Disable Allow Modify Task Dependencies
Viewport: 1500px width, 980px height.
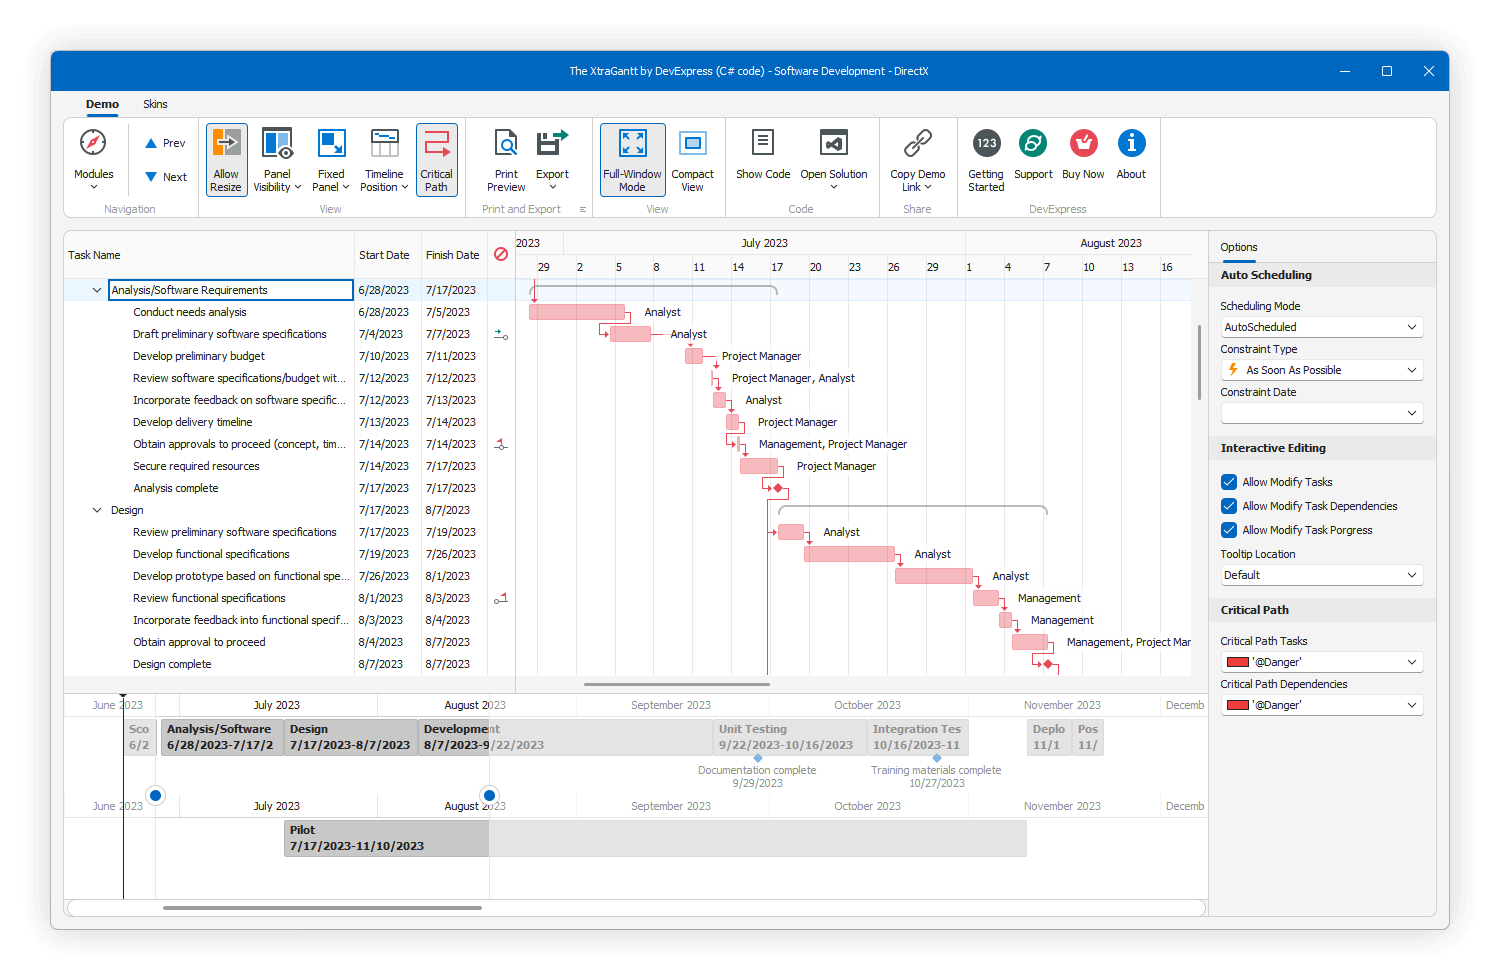click(x=1228, y=505)
